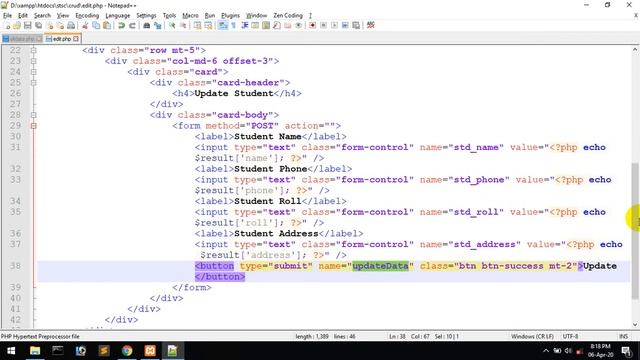Click the Update Student heading text
Viewport: 640px width, 360px height.
point(234,93)
